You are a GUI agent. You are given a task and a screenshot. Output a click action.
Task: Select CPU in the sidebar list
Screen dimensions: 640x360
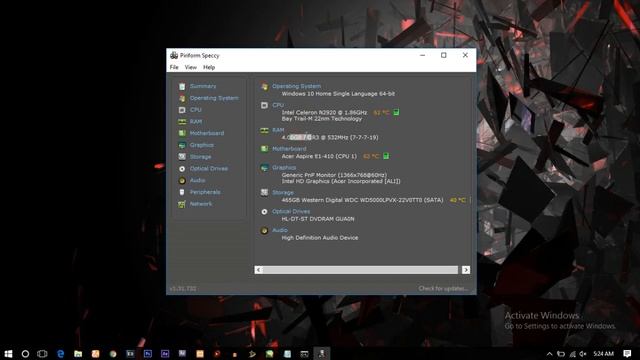click(196, 110)
